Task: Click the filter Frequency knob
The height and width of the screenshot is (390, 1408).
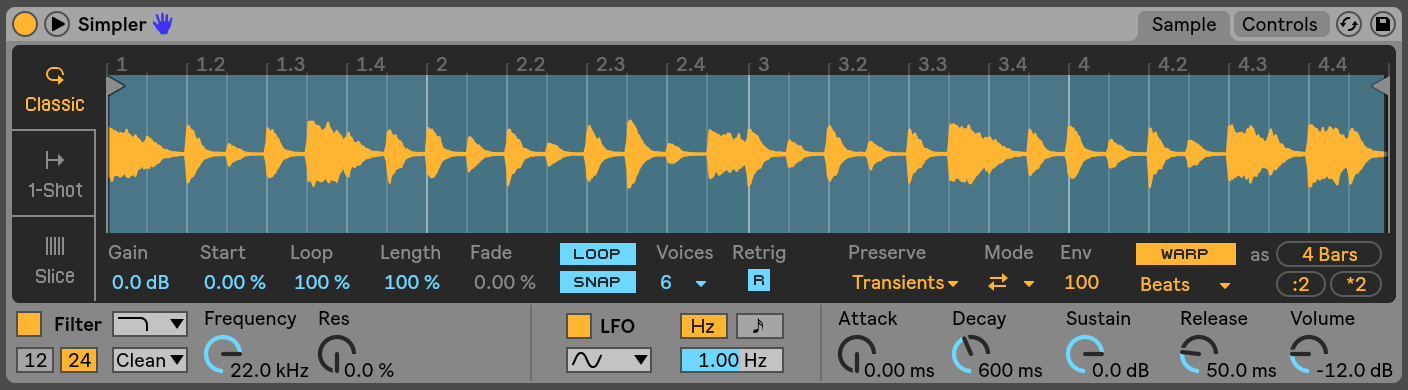Action: [x=223, y=354]
